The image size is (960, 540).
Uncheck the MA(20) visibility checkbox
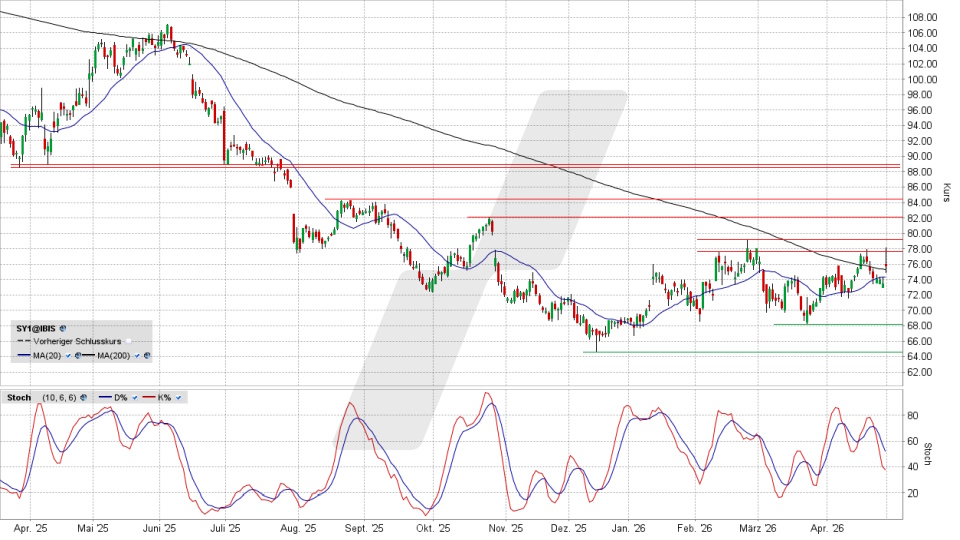pyautogui.click(x=67, y=355)
